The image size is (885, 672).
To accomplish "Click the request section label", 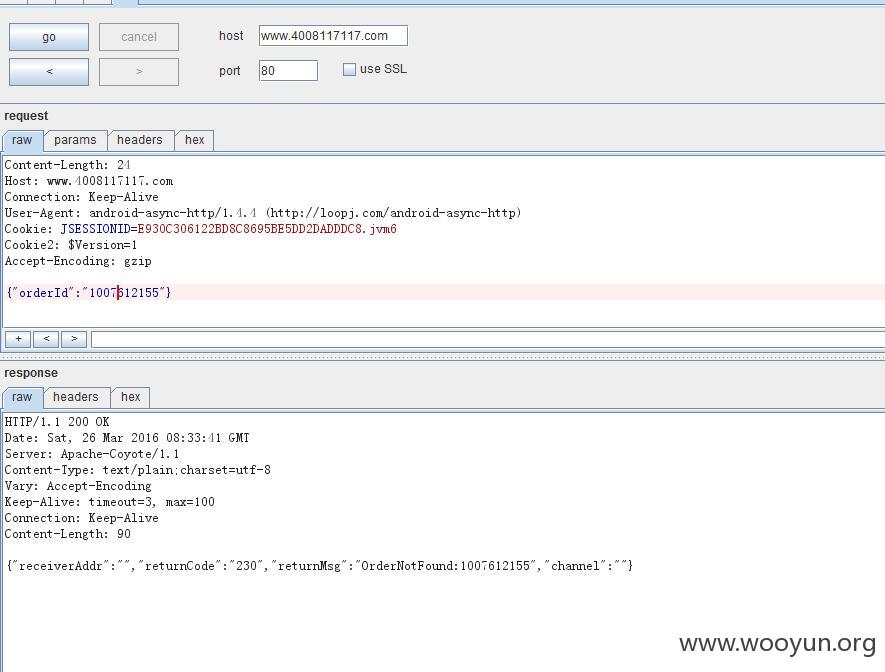I will (x=26, y=116).
